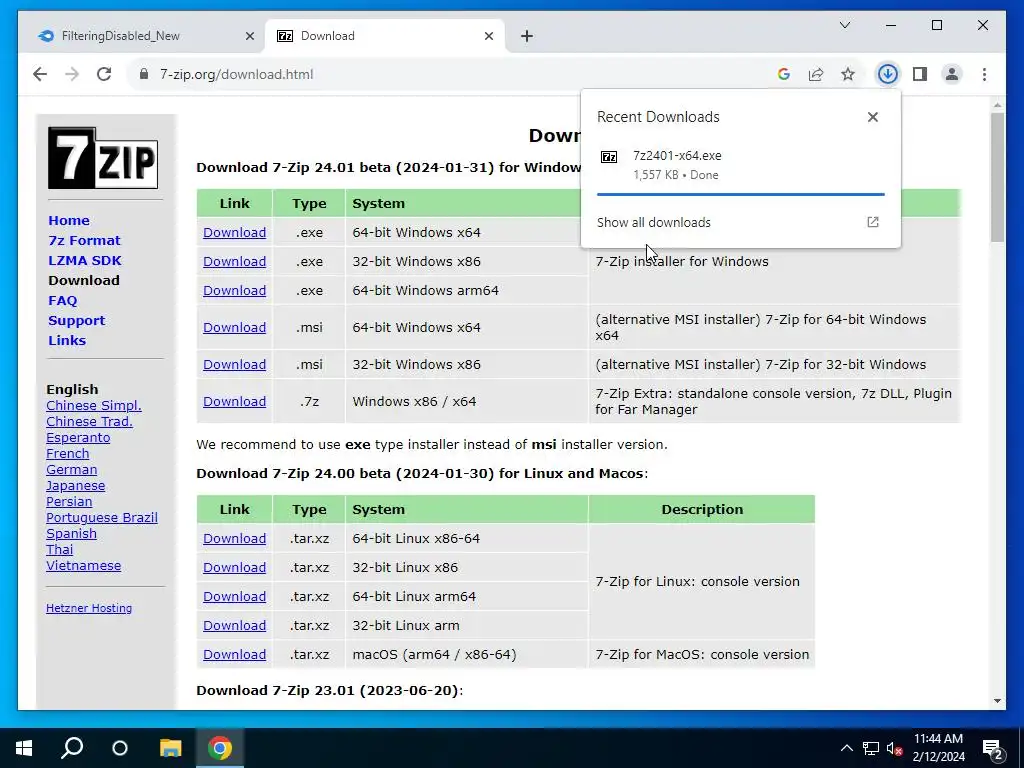Share this page via share icon

(816, 74)
